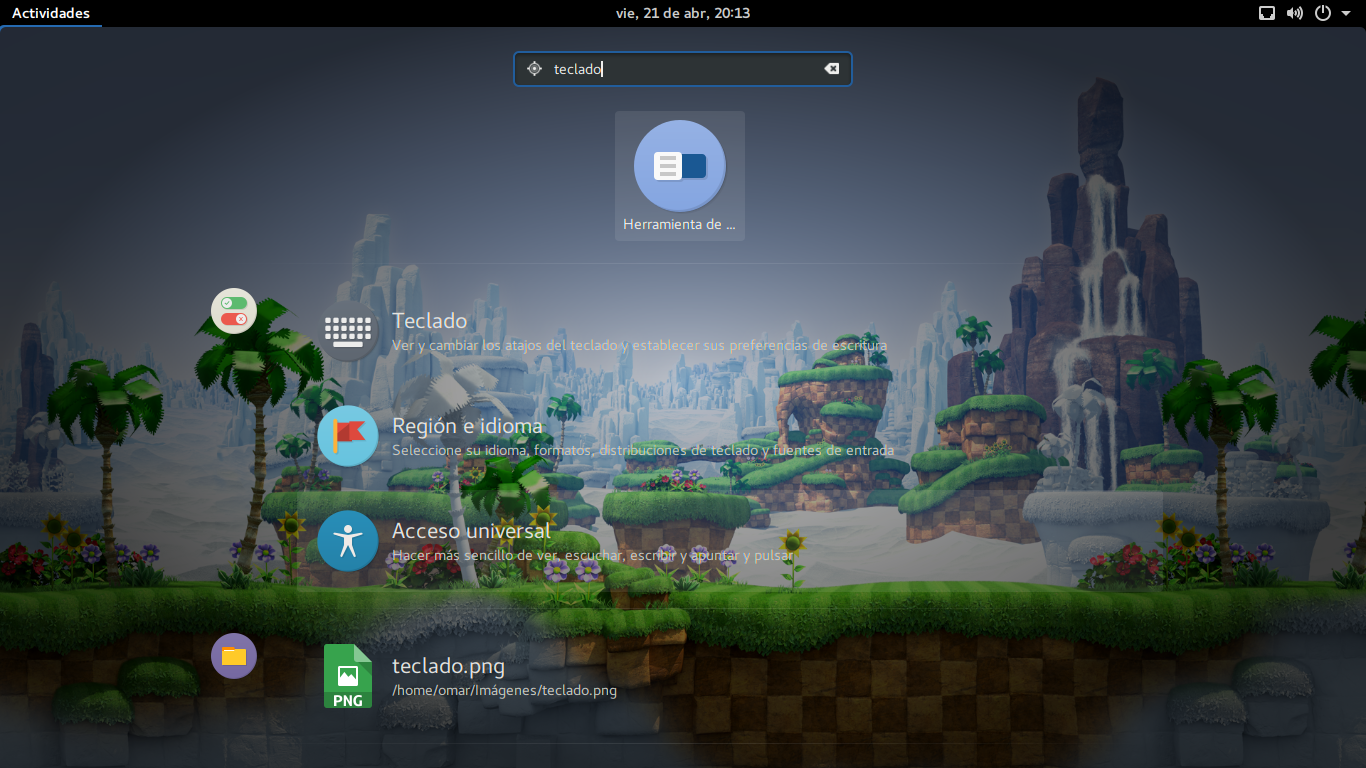Select the Acceso universal result title

(x=472, y=531)
